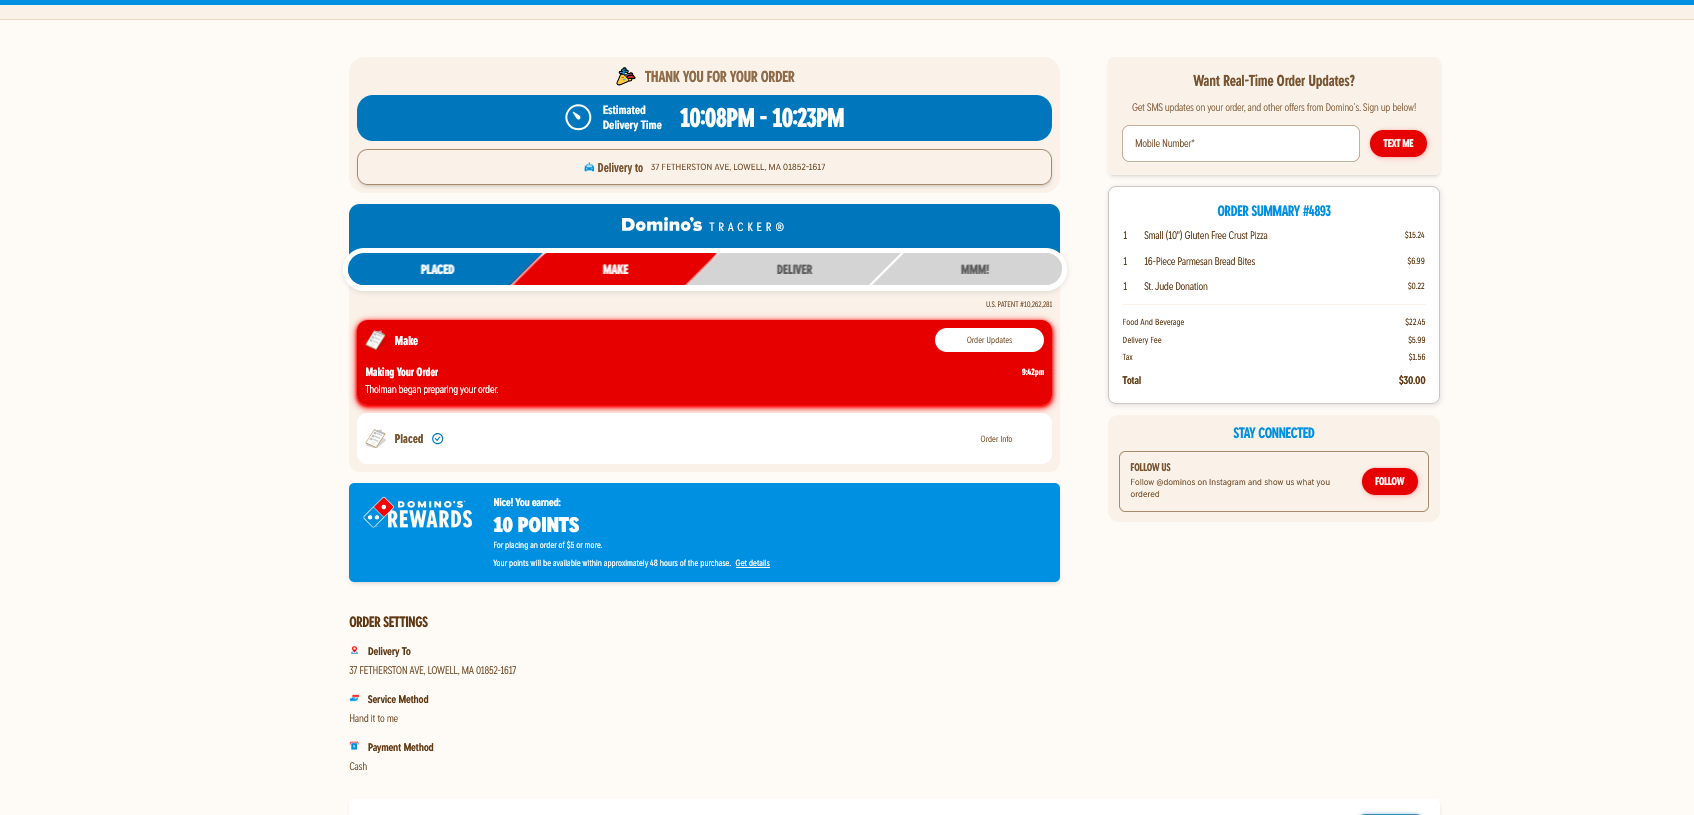Click the clock icon next to Estimated Delivery Time
The image size is (1694, 815).
tap(578, 118)
